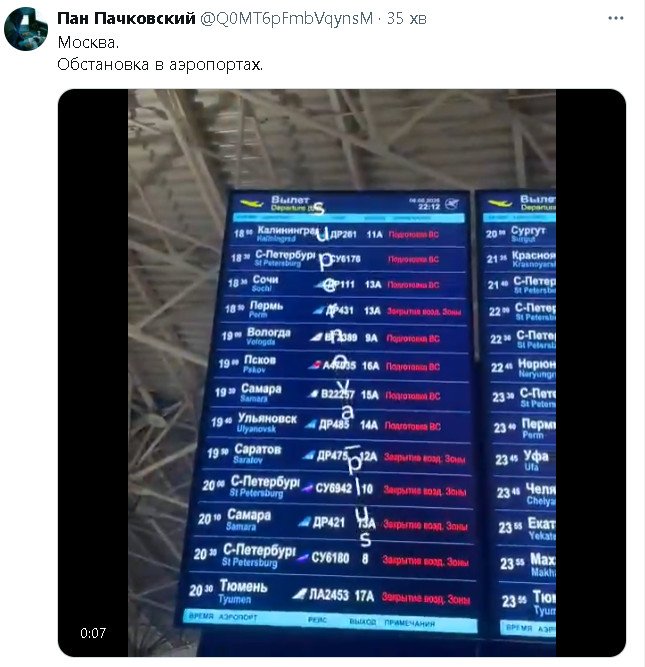Click the Москва line of the tweet
Screen dimensions: 645x667
tap(88, 42)
